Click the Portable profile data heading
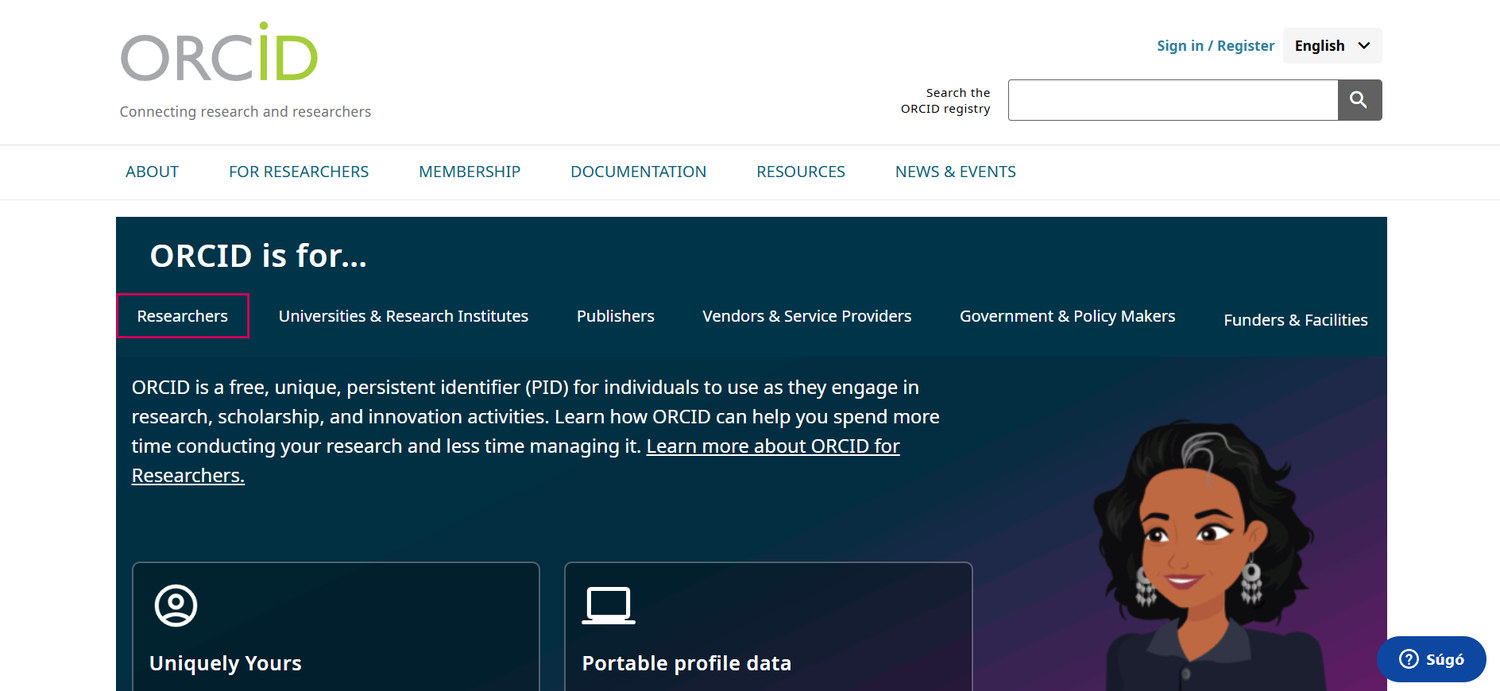Screen dimensions: 1500x691 pyautogui.click(x=686, y=663)
